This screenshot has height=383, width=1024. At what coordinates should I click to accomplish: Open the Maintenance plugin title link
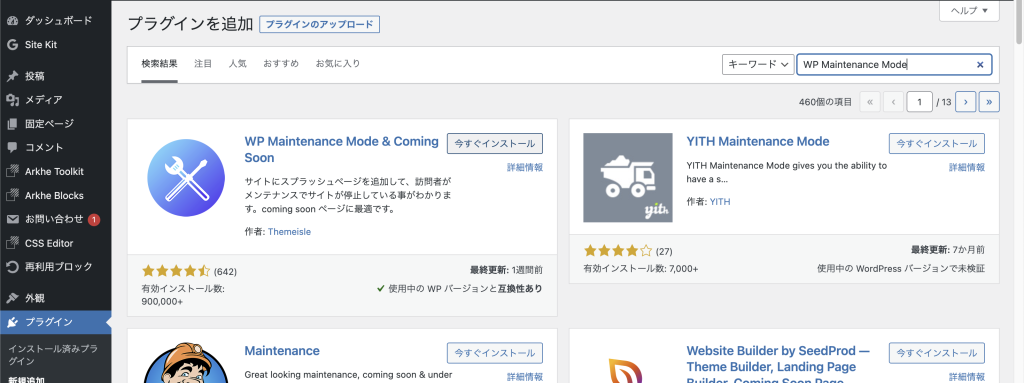pos(281,351)
